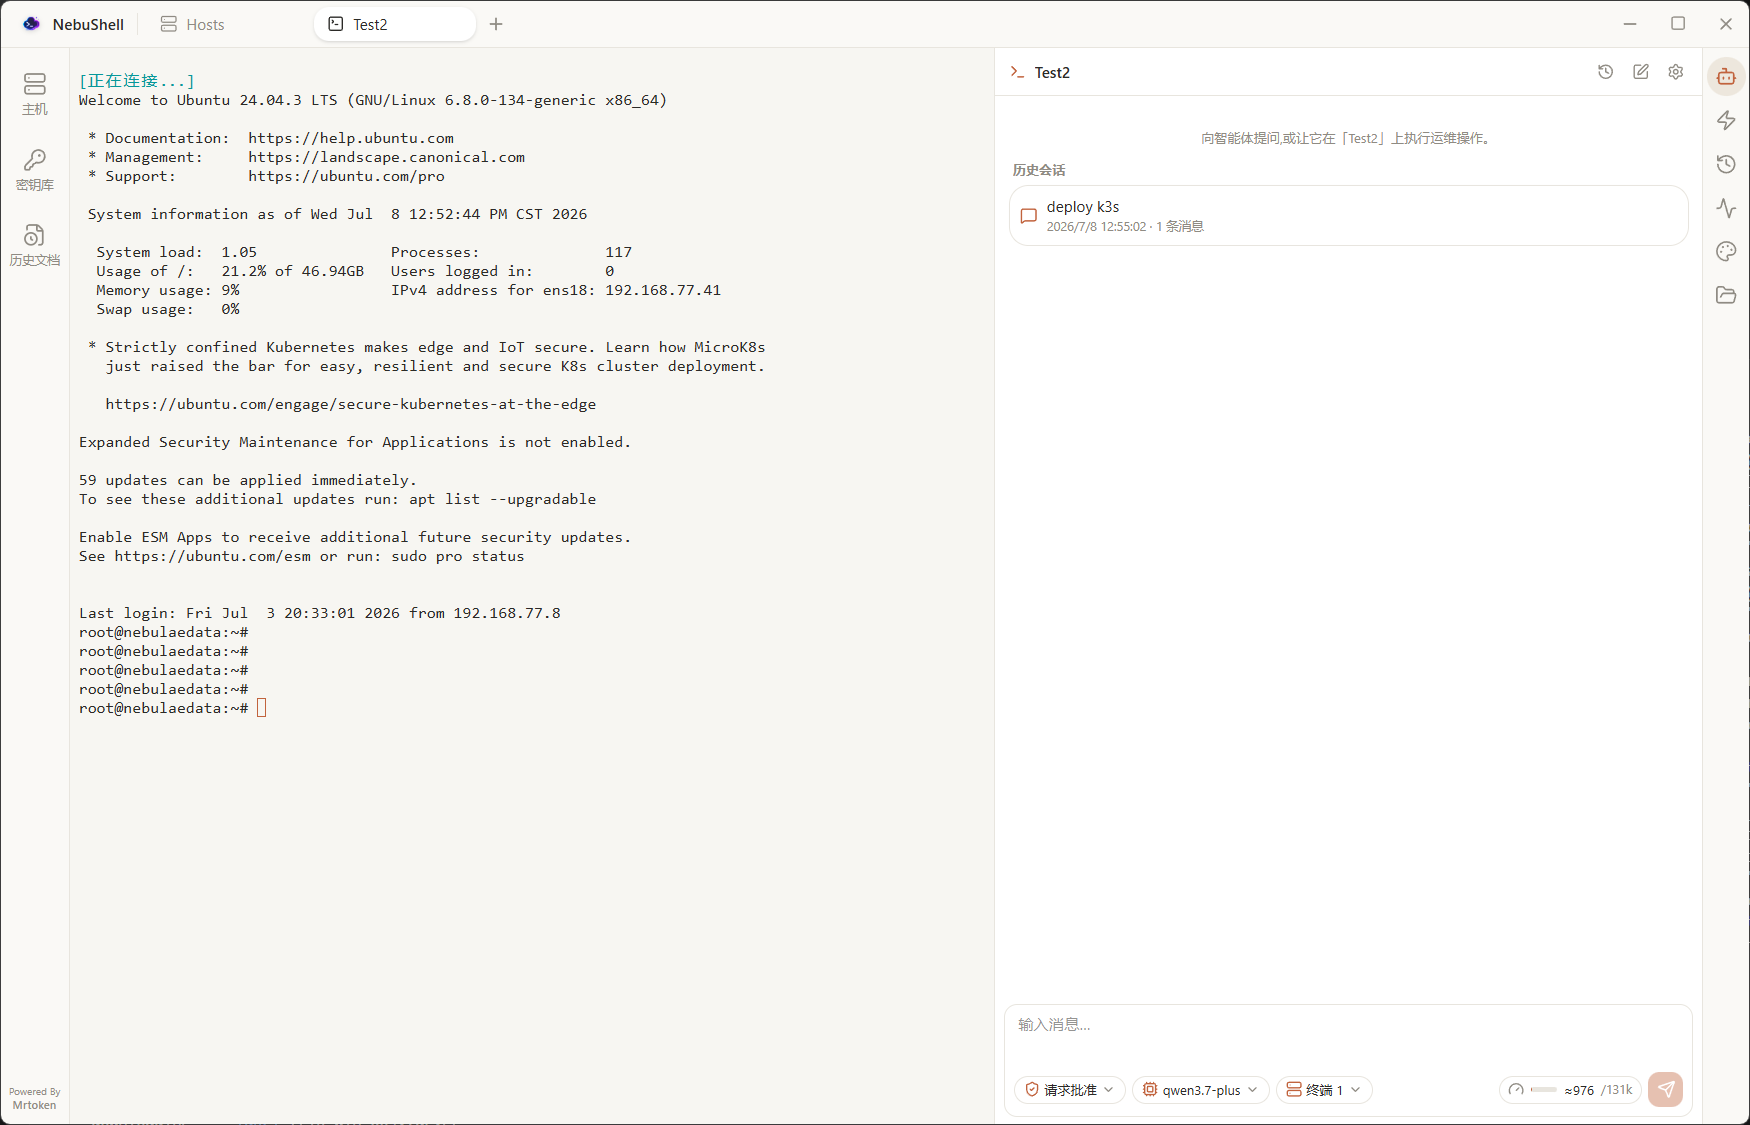This screenshot has height=1125, width=1750.
Task: Click the IPv4 address 192.168.77.41
Action: coord(663,290)
